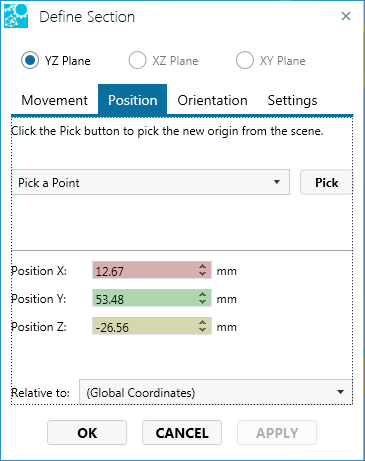Image resolution: width=365 pixels, height=461 pixels.
Task: Select XY Plane as section plane
Action: pos(245,61)
